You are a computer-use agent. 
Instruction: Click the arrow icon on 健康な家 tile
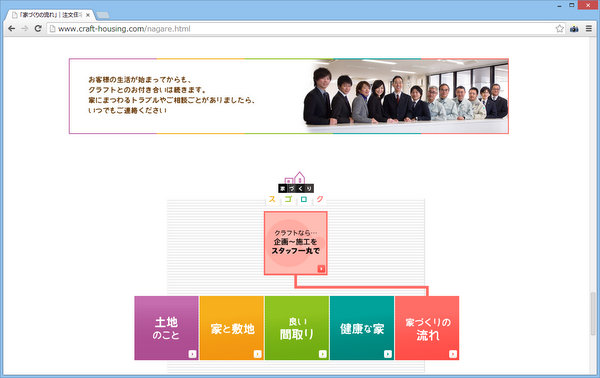click(388, 354)
